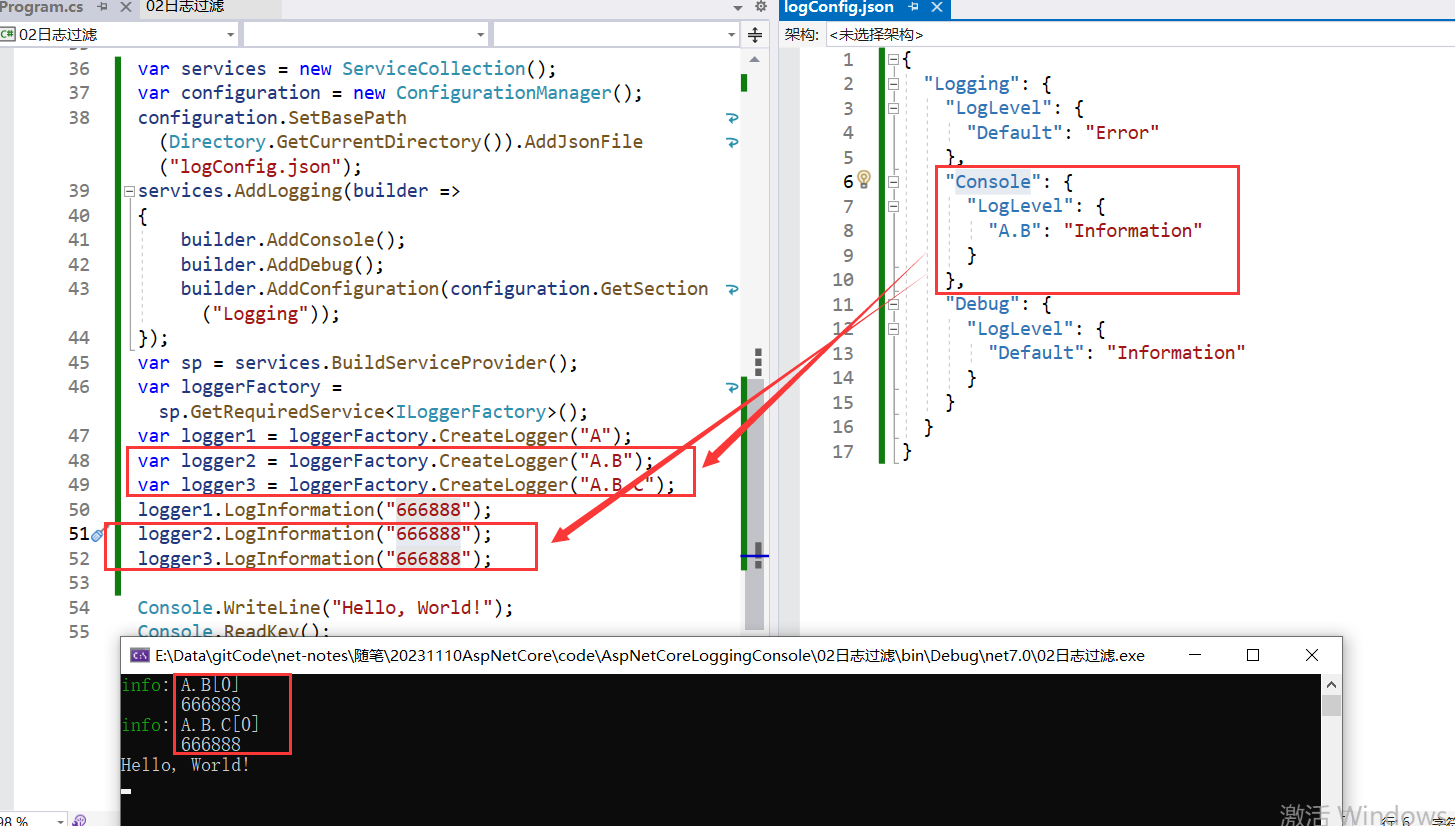Image resolution: width=1455 pixels, height=826 pixels.
Task: Click "ConfigurationManager" on line 37
Action: coord(504,93)
